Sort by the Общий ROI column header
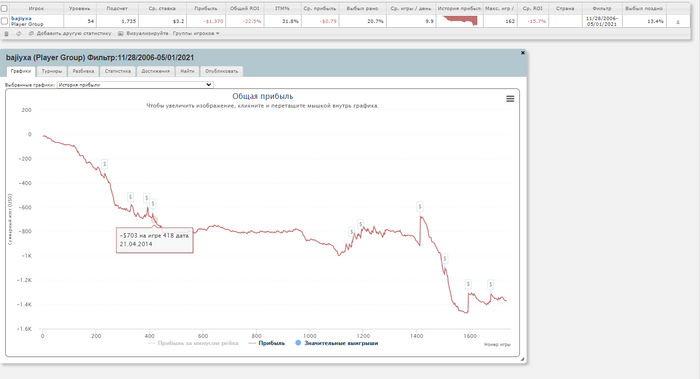700x379 pixels. pyautogui.click(x=245, y=8)
